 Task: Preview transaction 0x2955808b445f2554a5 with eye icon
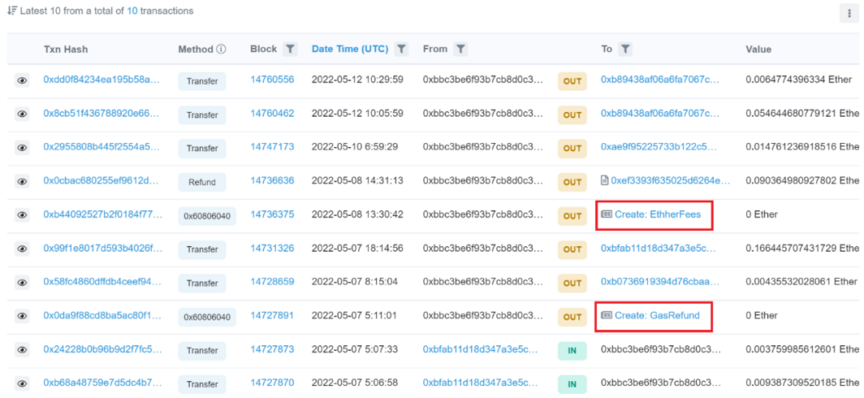coord(22,148)
